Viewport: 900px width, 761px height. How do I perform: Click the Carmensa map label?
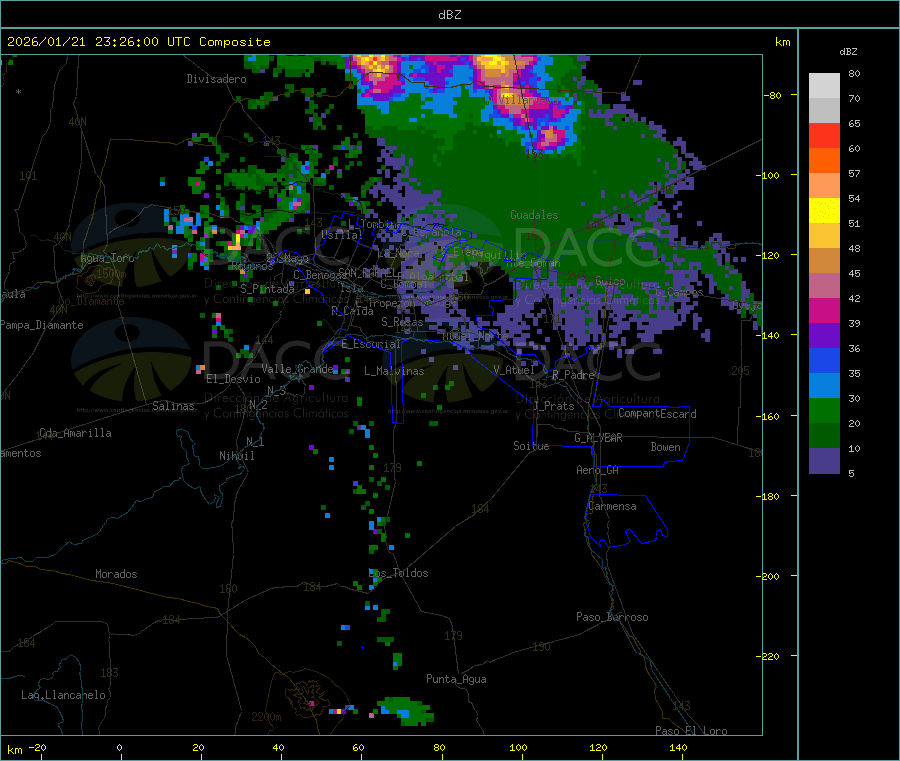tap(612, 506)
